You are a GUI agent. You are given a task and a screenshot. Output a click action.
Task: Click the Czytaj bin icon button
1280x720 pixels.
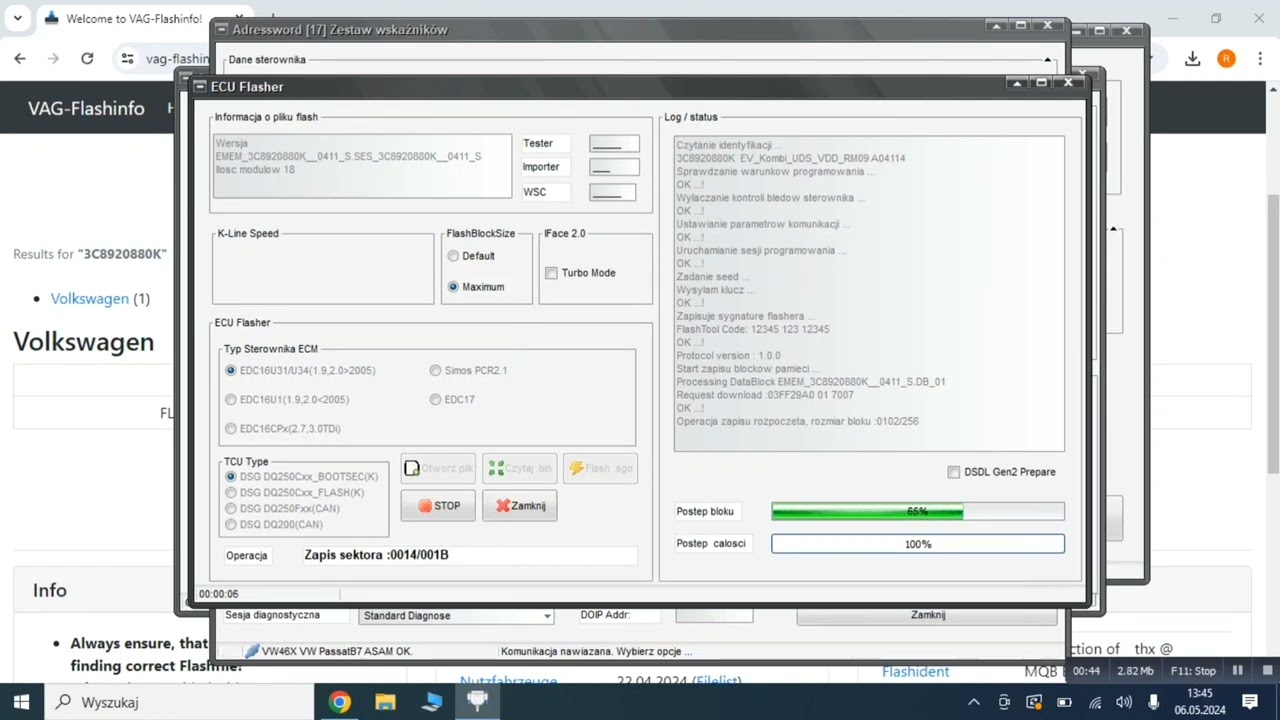[520, 468]
